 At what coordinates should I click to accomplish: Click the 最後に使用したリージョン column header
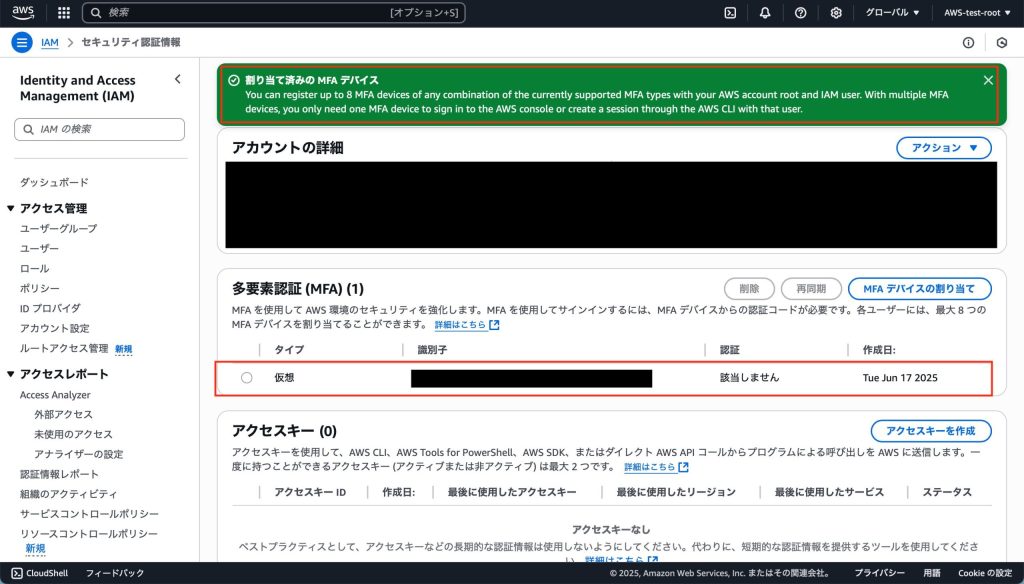coord(676,492)
